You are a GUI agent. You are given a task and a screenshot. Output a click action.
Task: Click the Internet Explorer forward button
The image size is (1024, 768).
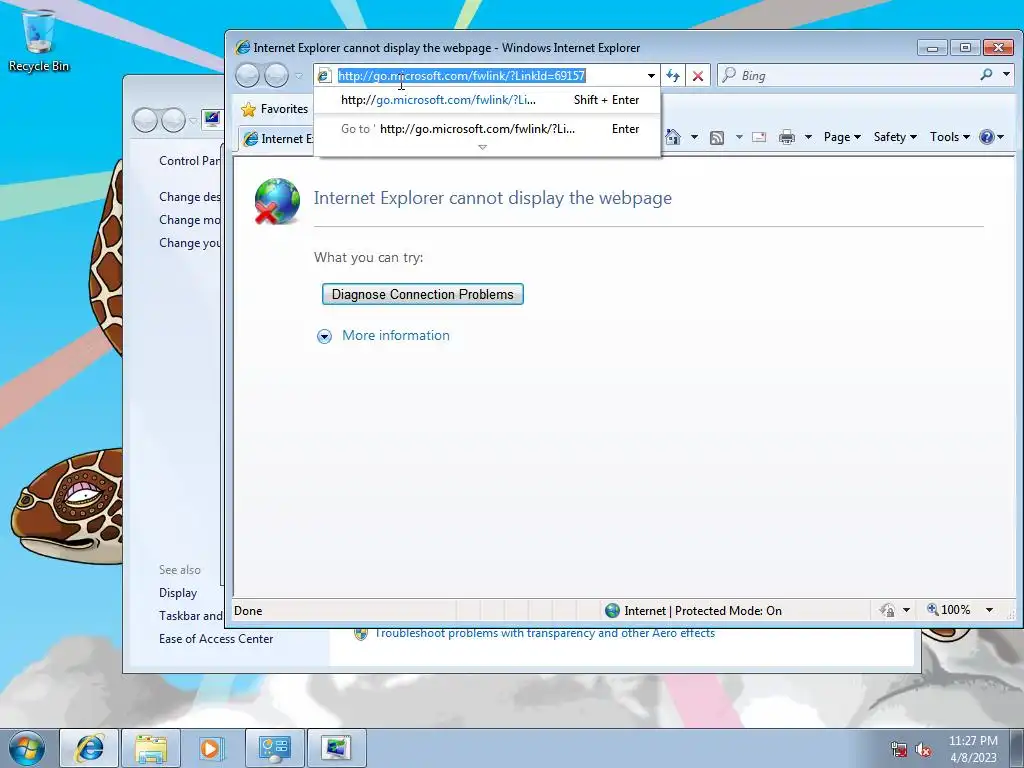(276, 76)
